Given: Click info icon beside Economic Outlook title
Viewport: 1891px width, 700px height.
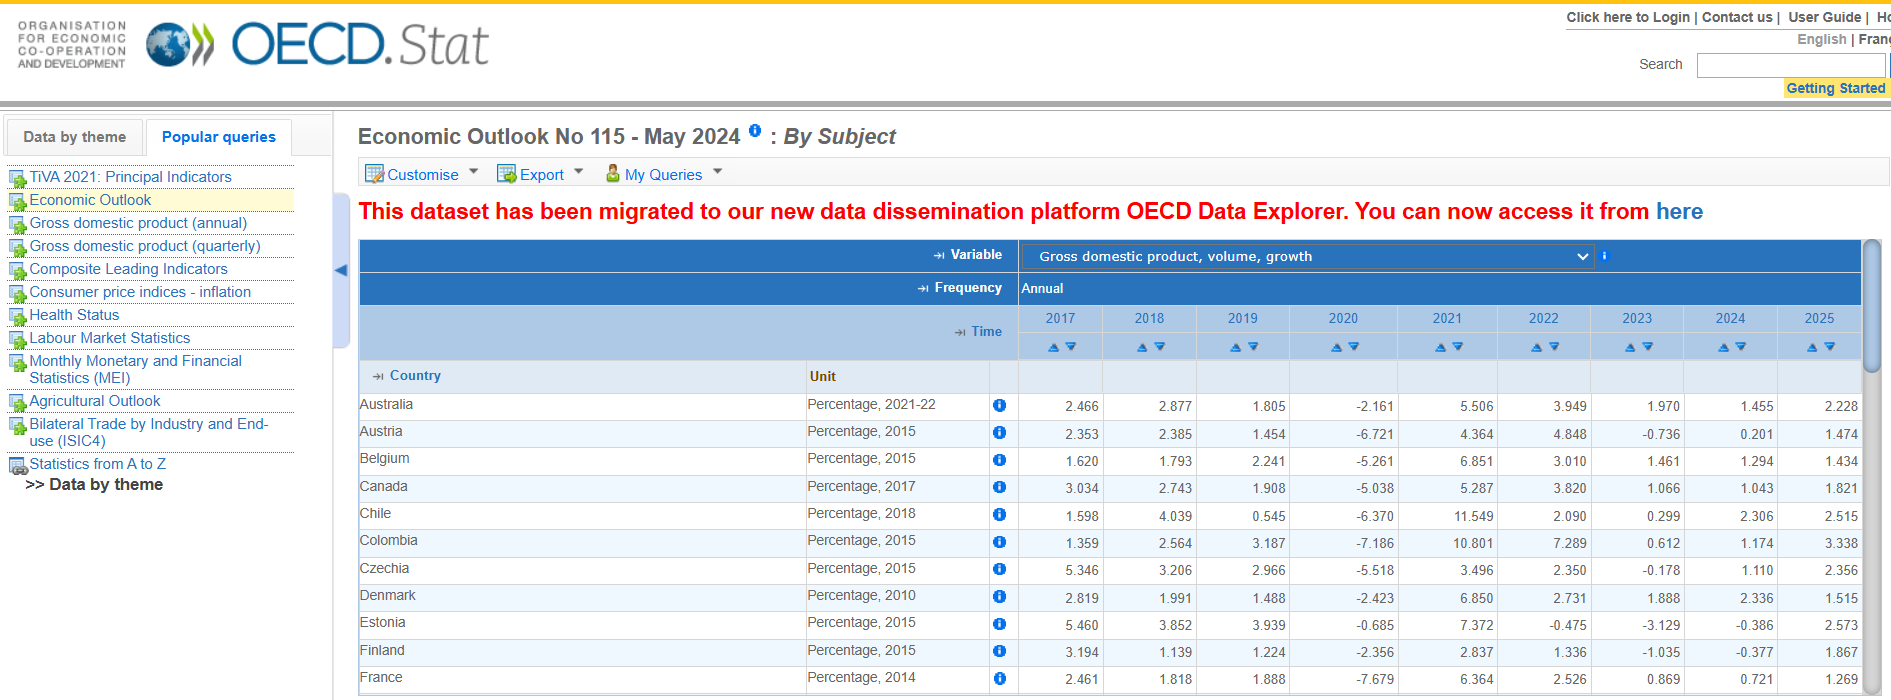Looking at the screenshot, I should pos(755,130).
